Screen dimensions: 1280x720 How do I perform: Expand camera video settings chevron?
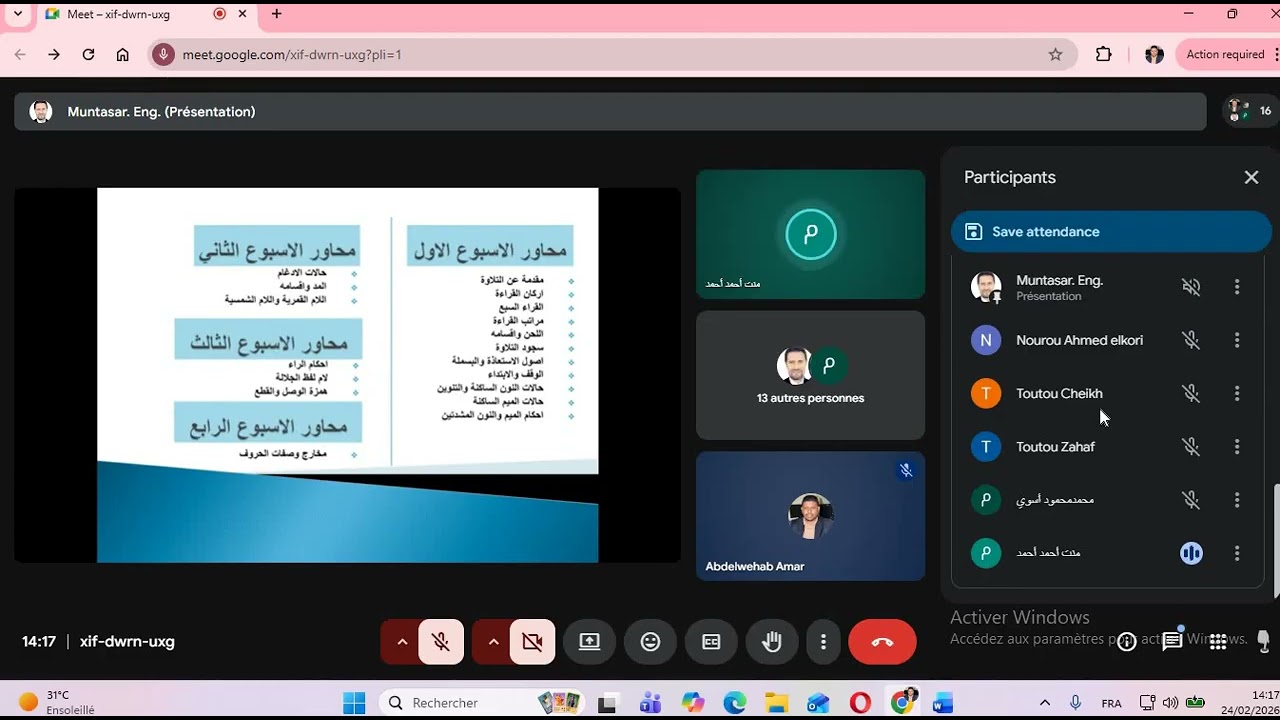pos(493,642)
